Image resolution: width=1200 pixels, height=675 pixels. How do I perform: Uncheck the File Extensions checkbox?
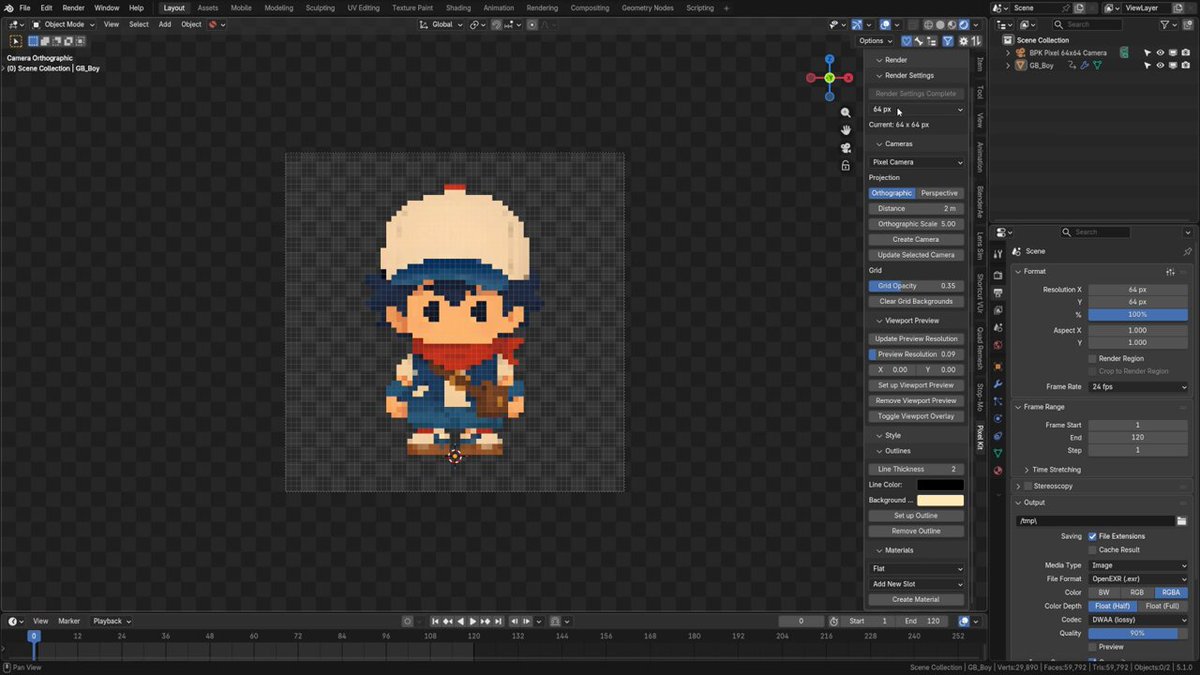pos(1092,536)
